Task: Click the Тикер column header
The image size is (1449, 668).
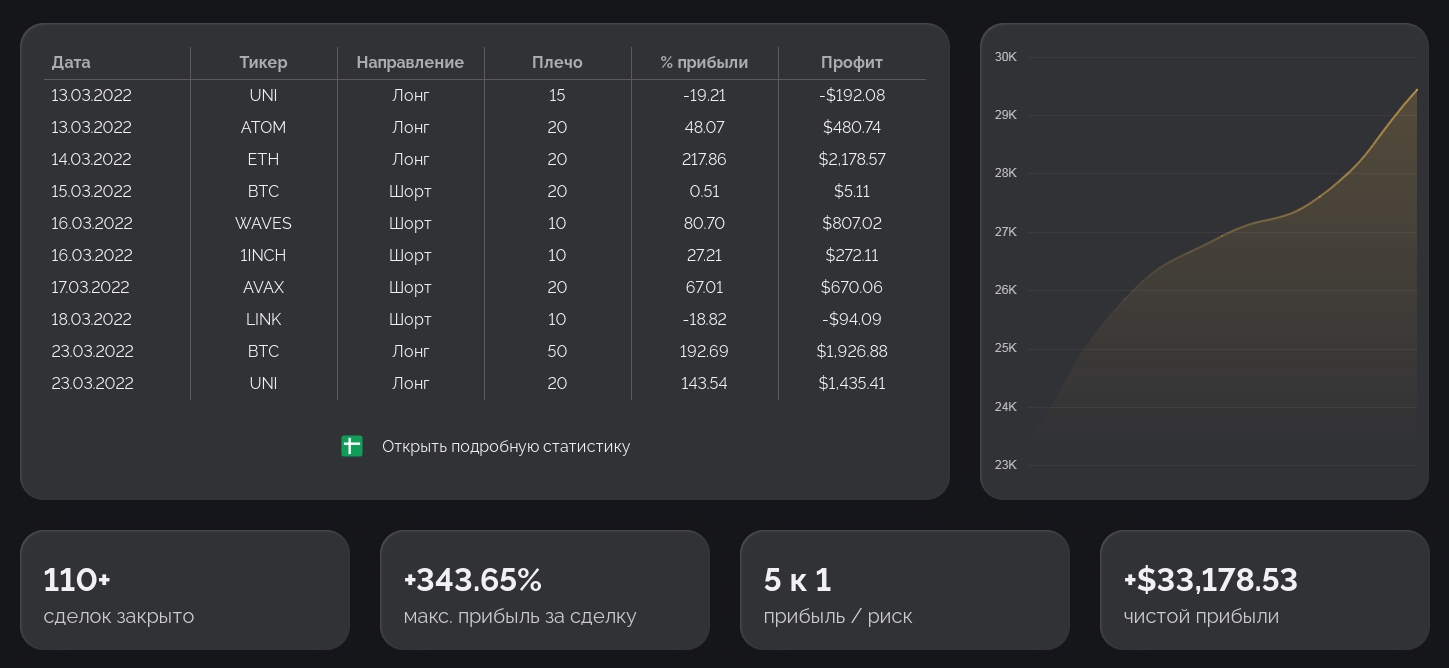Action: [263, 62]
